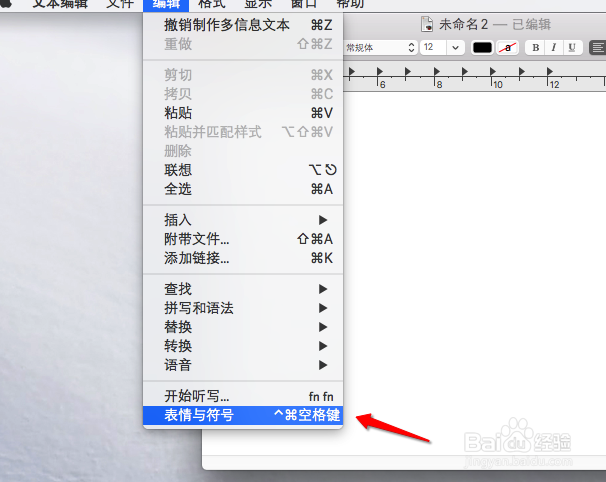Open the 帮助 menu
The height and width of the screenshot is (482, 606).
coord(350,4)
